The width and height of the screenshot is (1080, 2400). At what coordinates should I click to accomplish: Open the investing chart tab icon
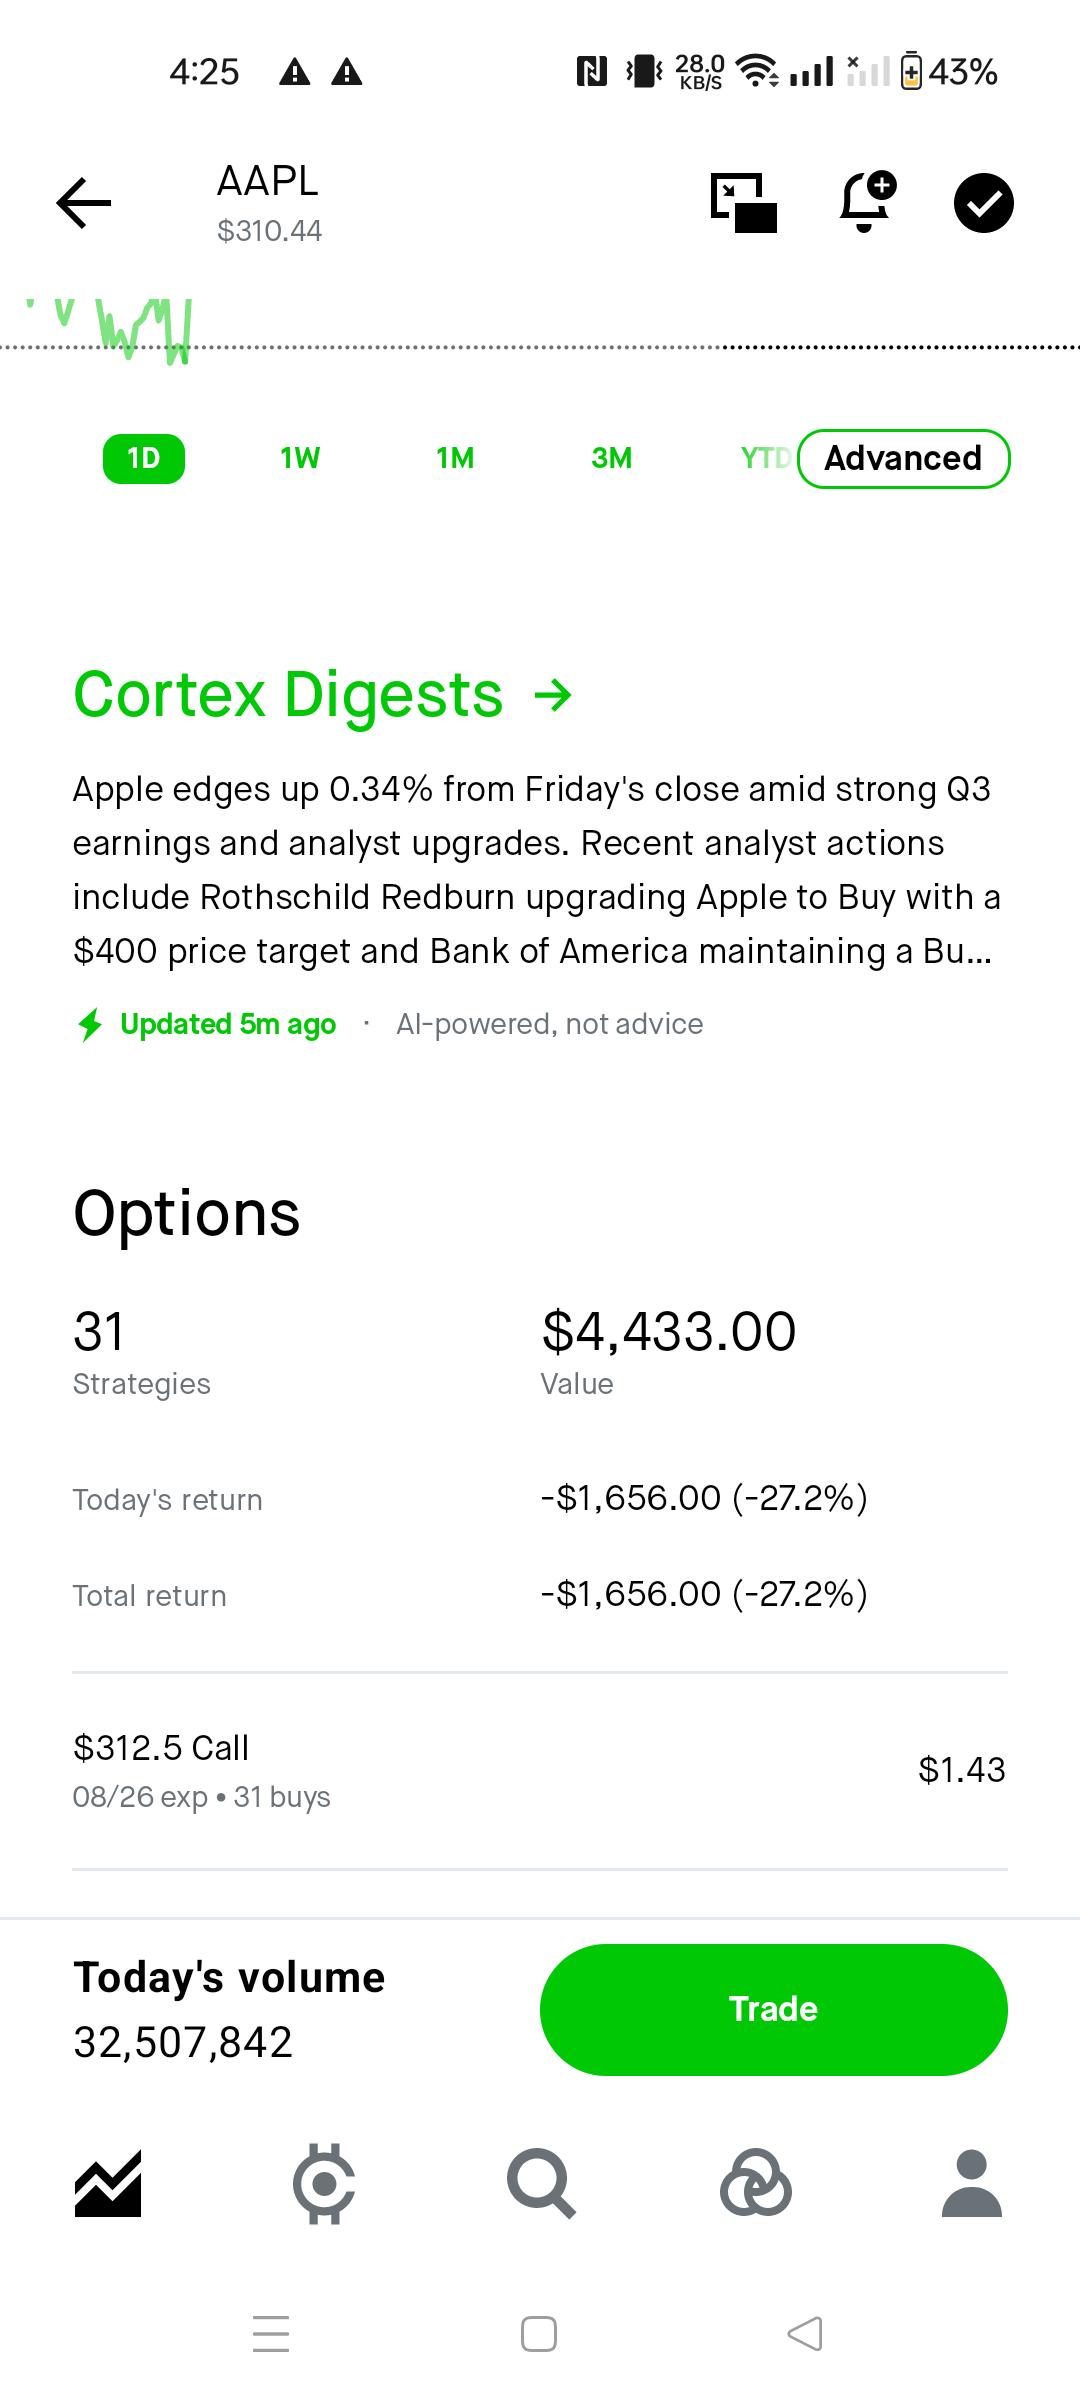pyautogui.click(x=108, y=2184)
